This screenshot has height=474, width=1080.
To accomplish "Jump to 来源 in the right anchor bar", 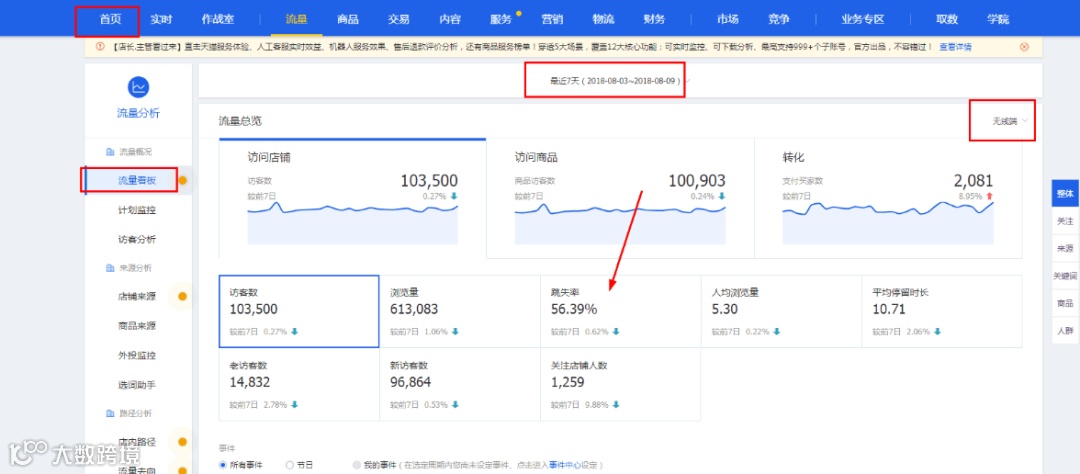I will pos(1065,248).
